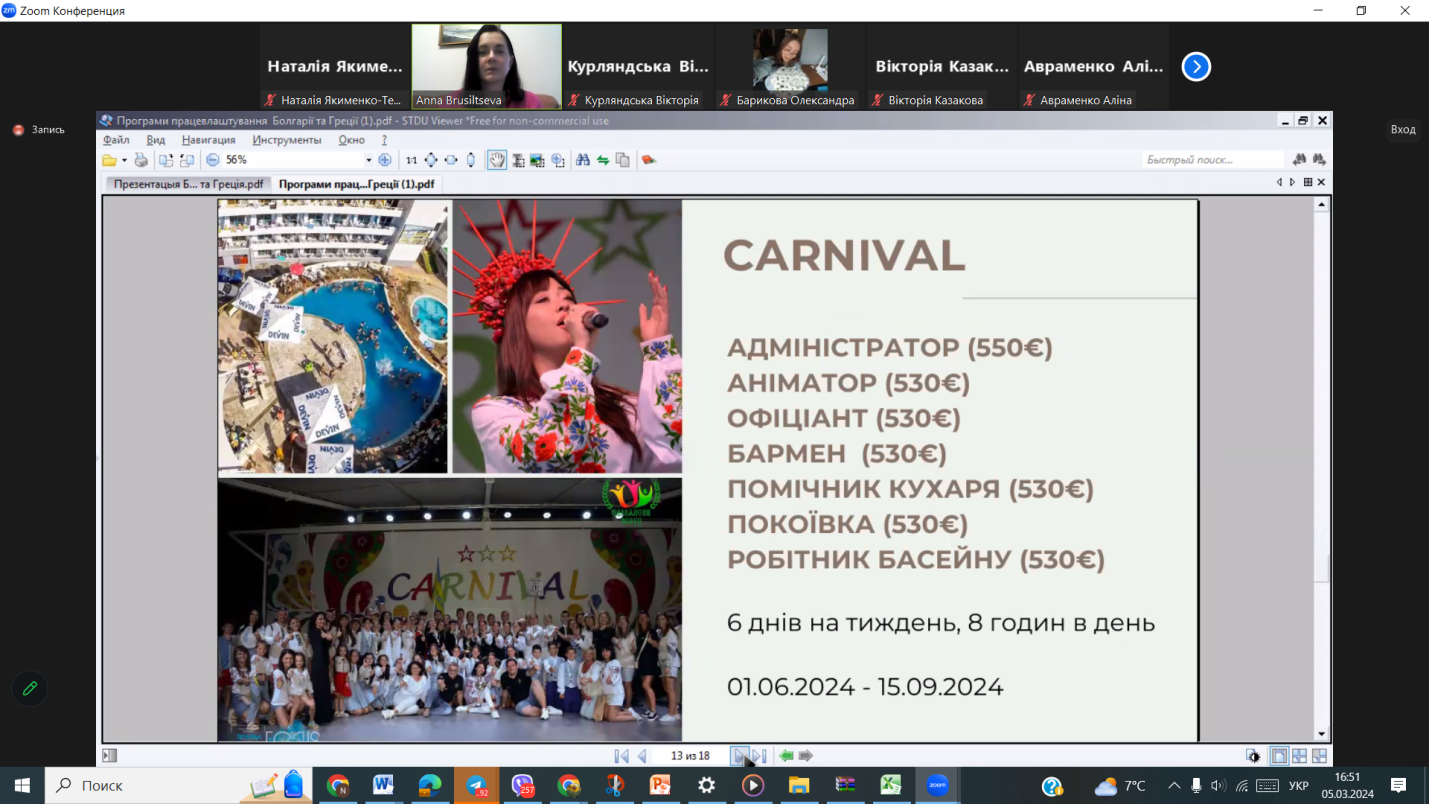Click the zoom in plus button
This screenshot has width=1429, height=804.
(x=385, y=160)
